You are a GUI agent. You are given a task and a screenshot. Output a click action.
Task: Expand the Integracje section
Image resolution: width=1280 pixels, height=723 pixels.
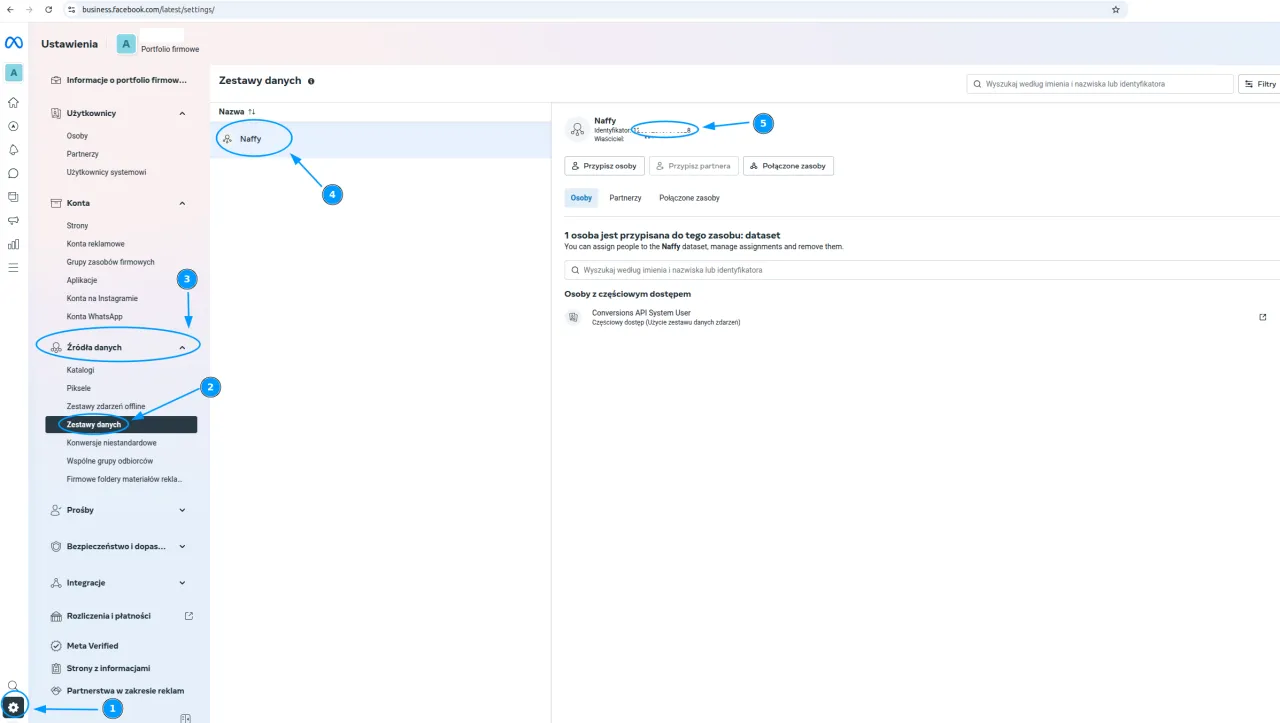pos(182,583)
